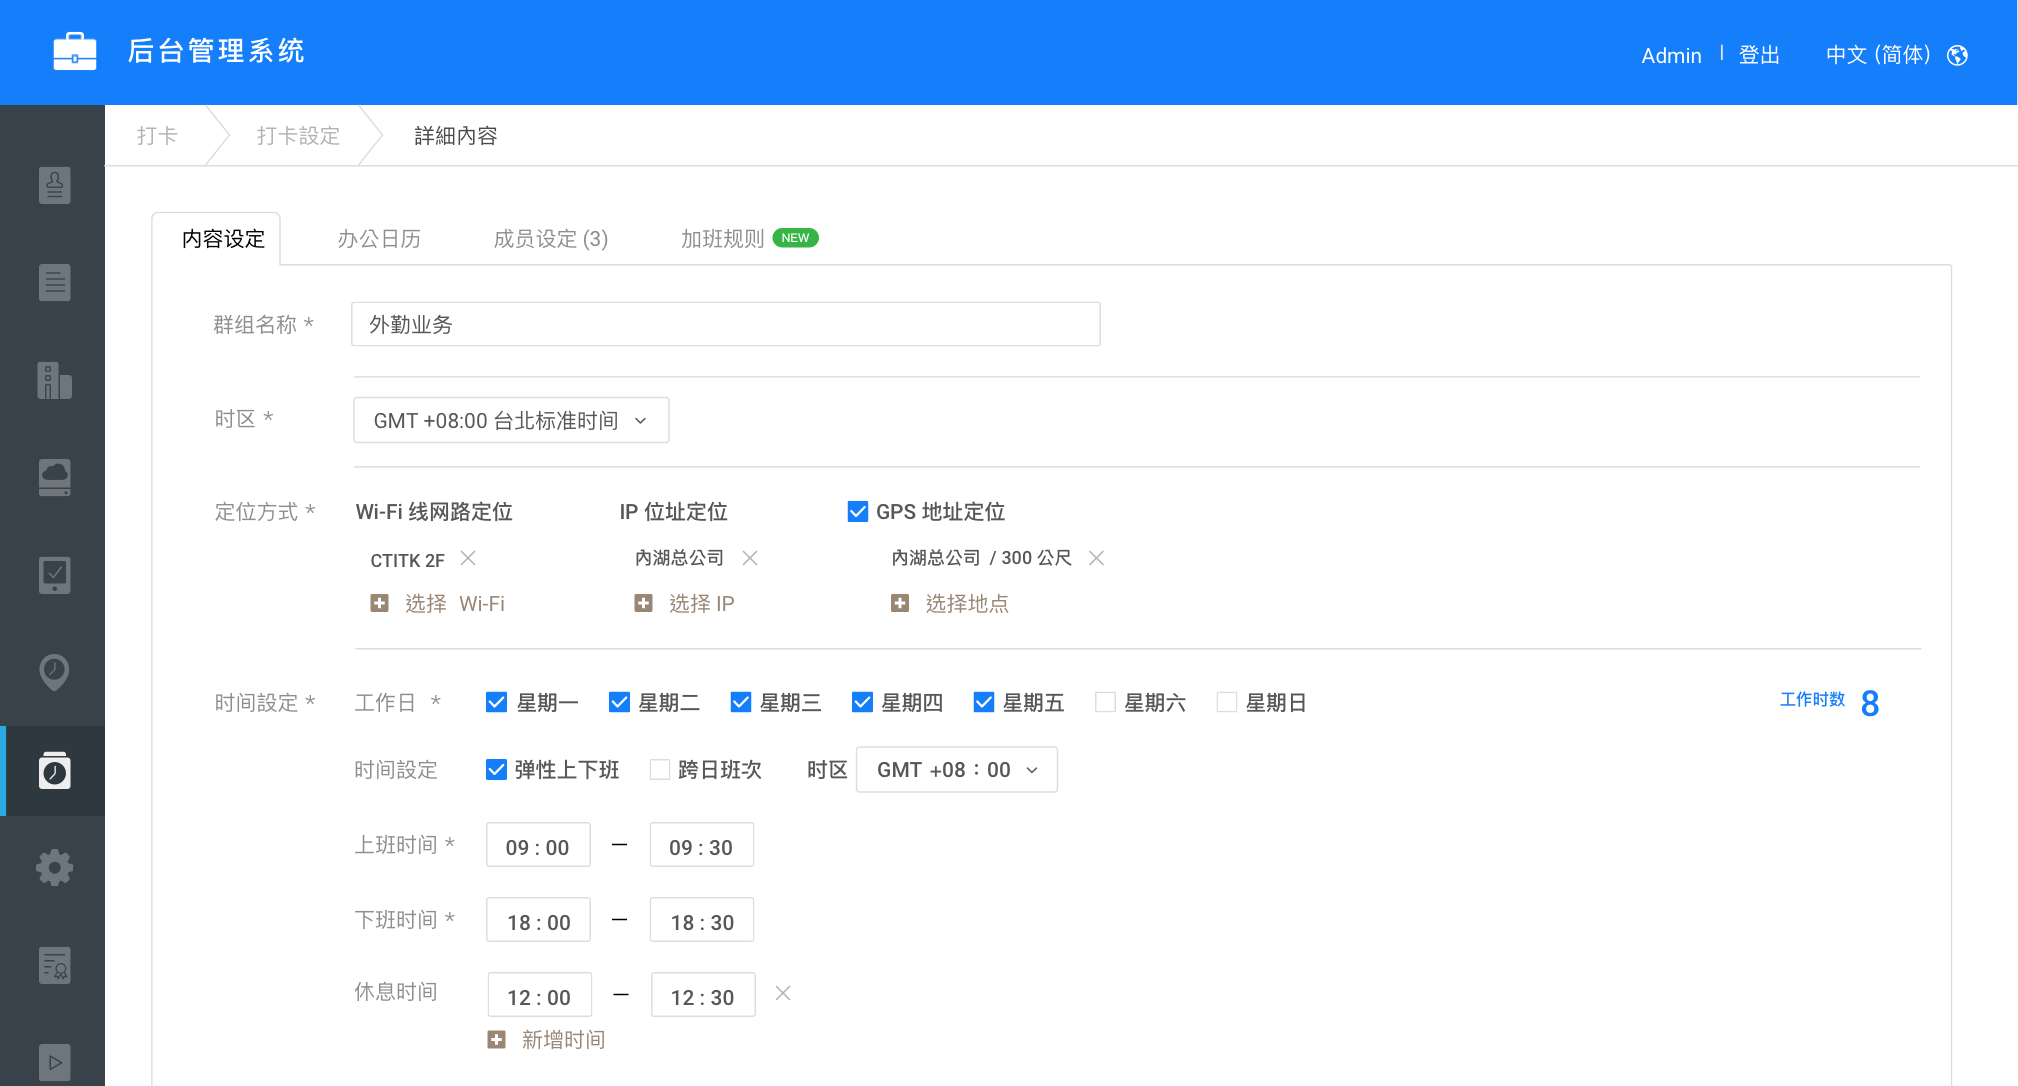This screenshot has width=2018, height=1086.
Task: Click the 群组名称 input field
Action: 725,324
